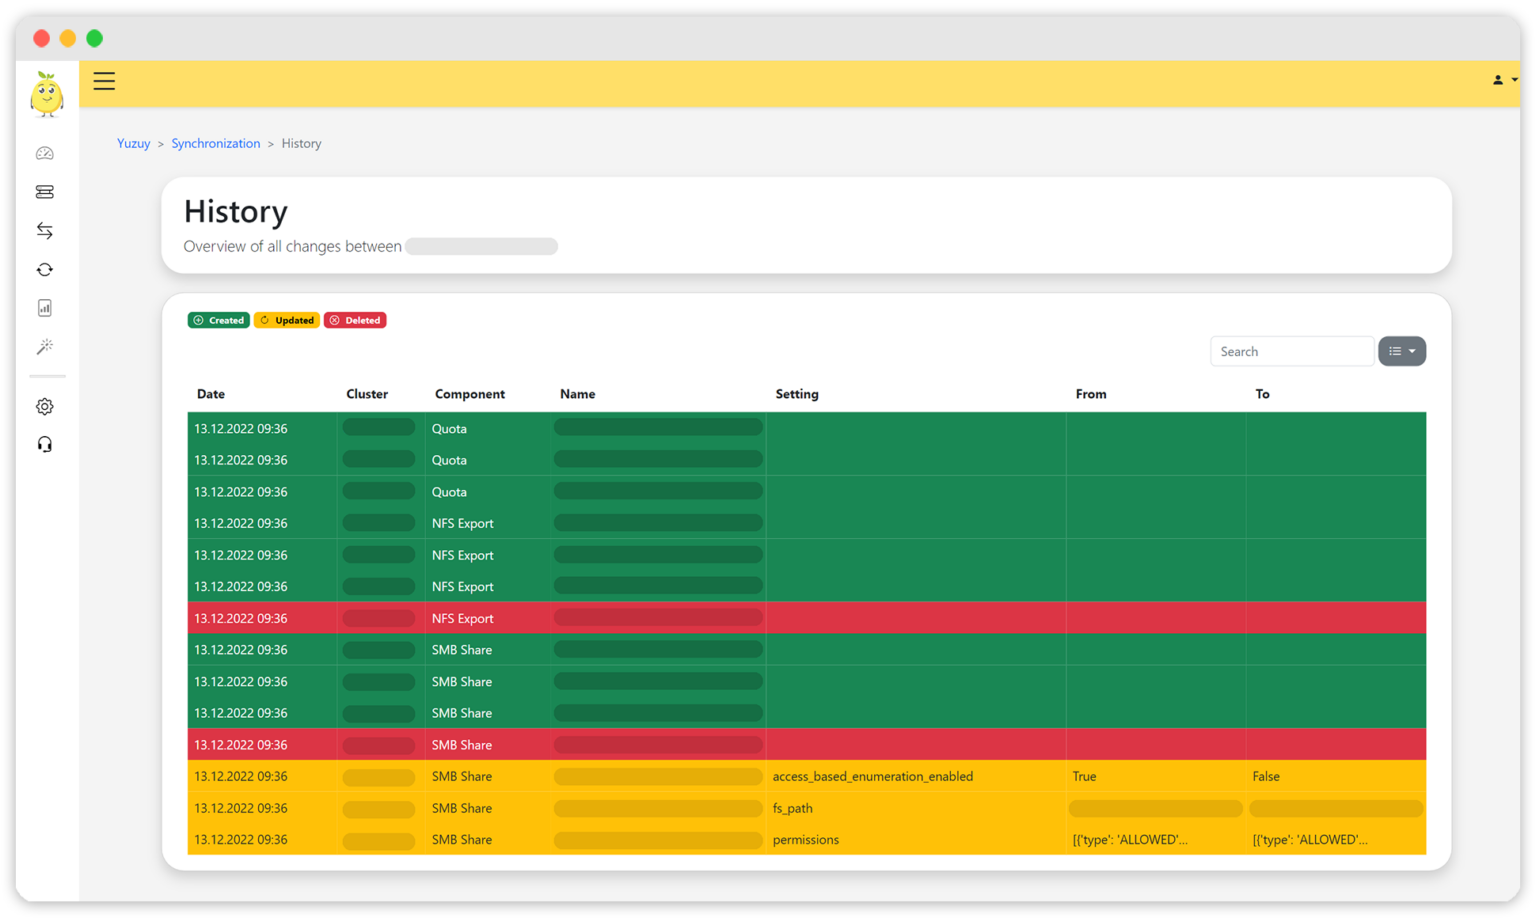
Task: Expand the user account dropdown top right
Action: click(x=1503, y=80)
